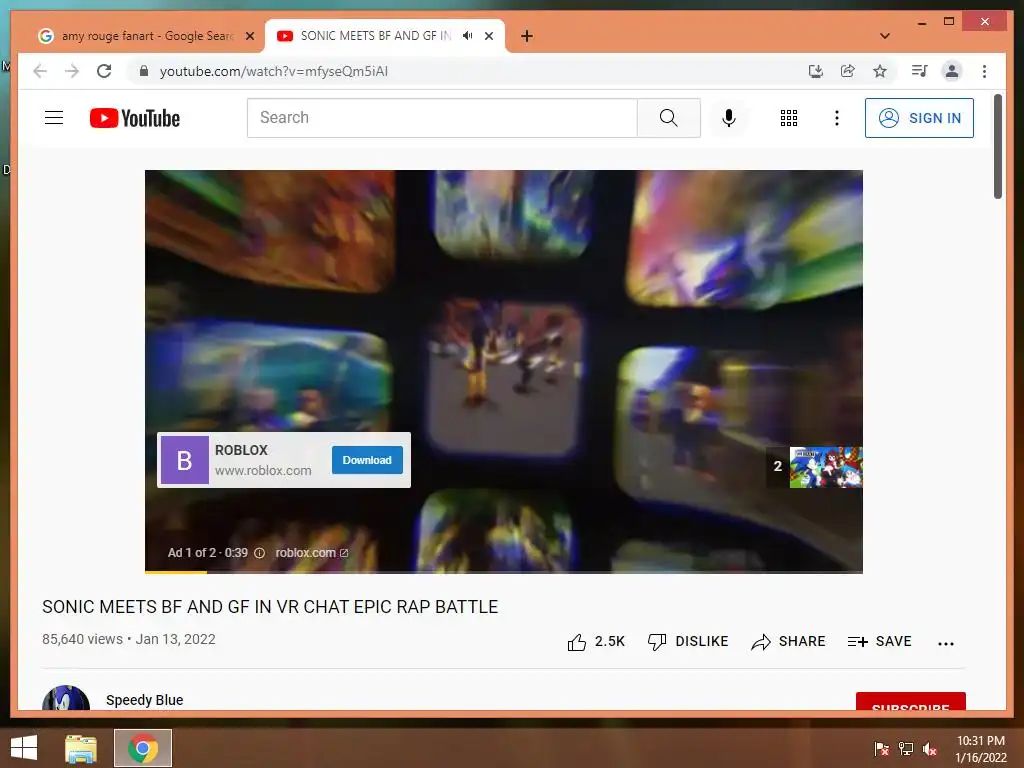Click the Download ad button
Image resolution: width=1024 pixels, height=768 pixels.
[x=367, y=460]
